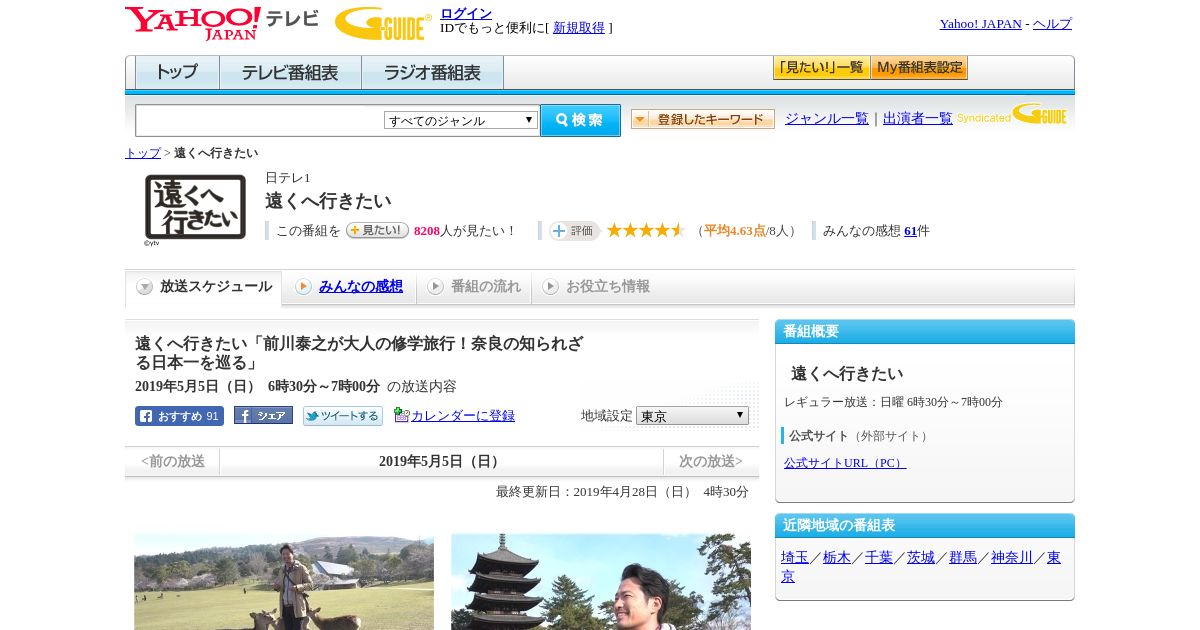Click the Facebook おすすめ 91 button
Viewport: 1200px width, 630px height.
click(179, 416)
